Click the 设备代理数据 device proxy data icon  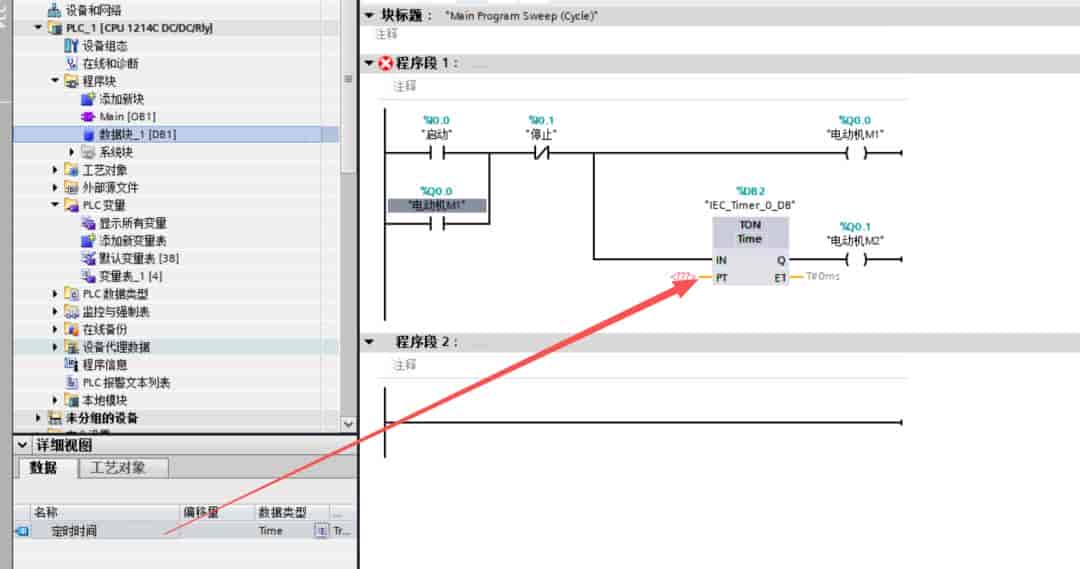[x=71, y=347]
